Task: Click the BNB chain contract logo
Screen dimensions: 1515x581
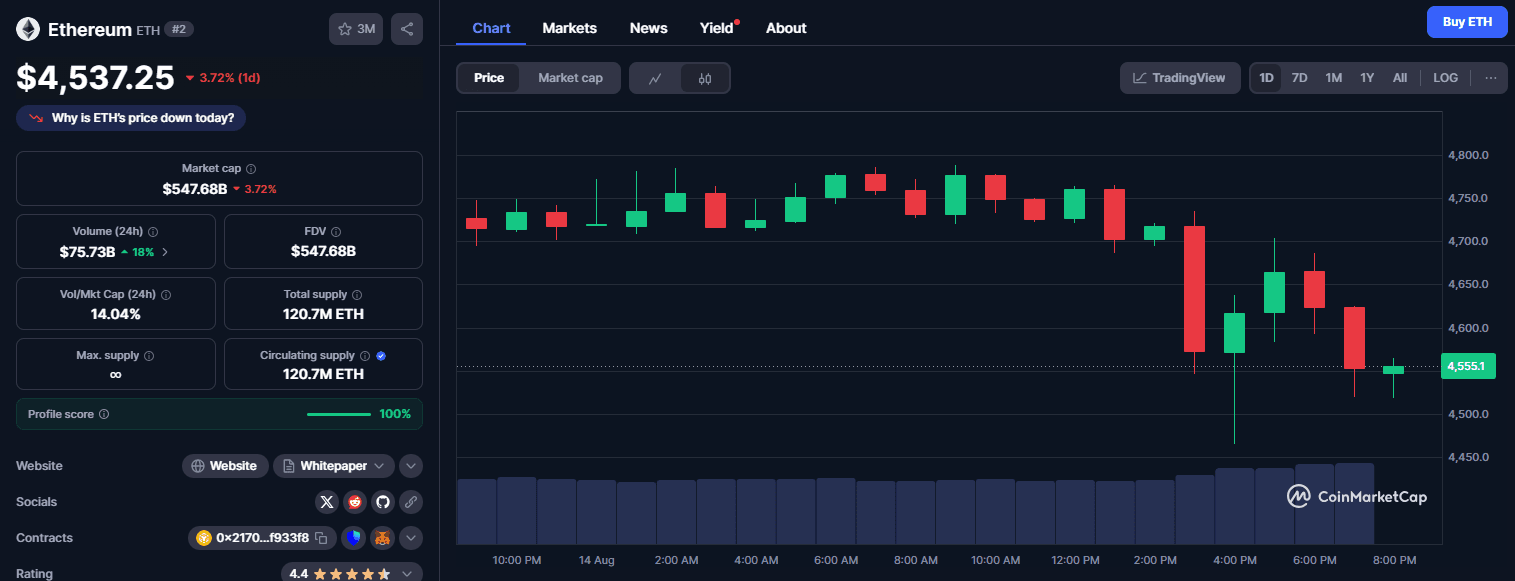Action: [204, 538]
